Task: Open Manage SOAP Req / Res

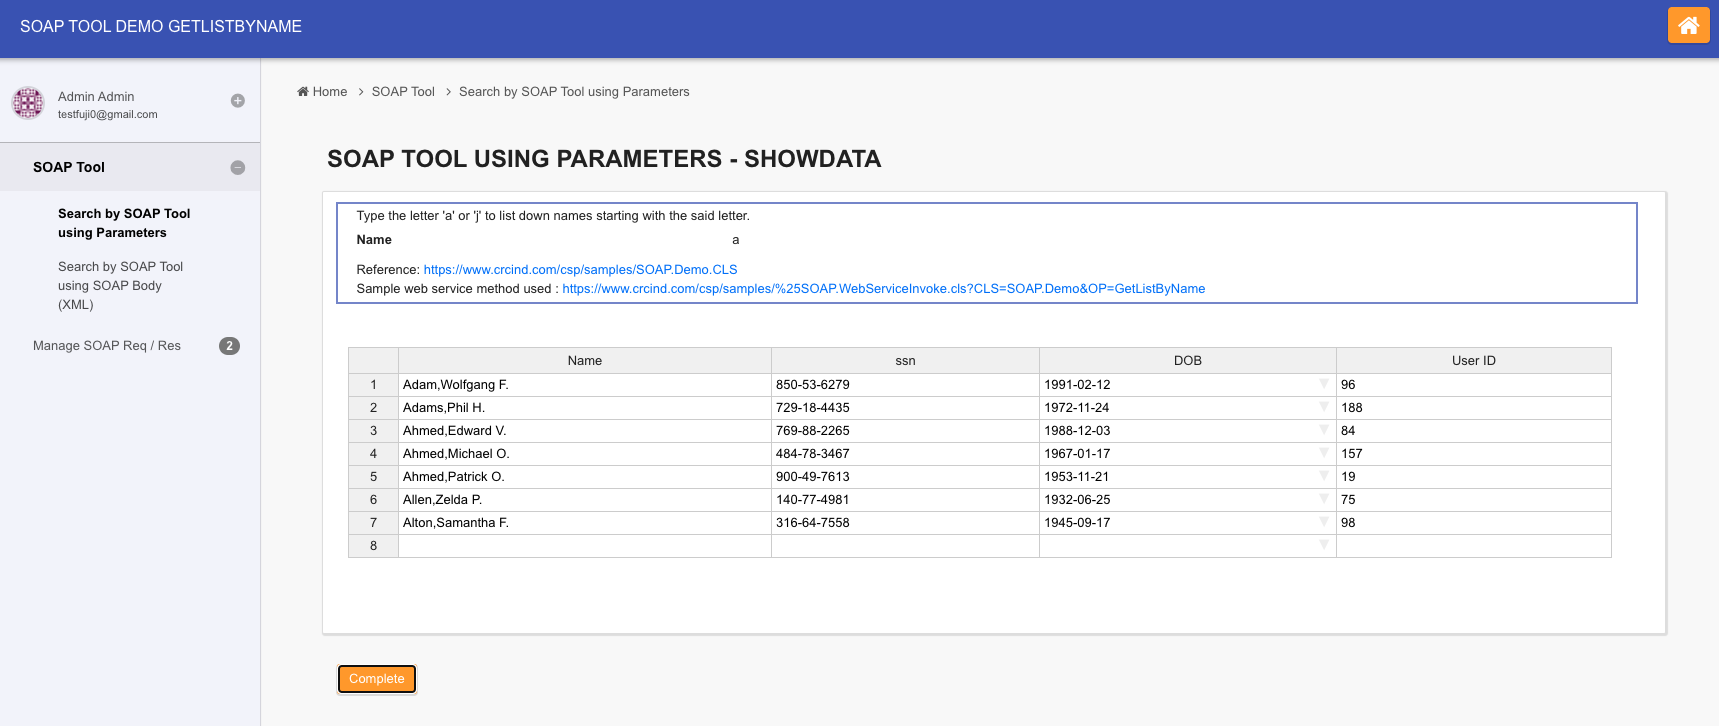Action: (107, 346)
